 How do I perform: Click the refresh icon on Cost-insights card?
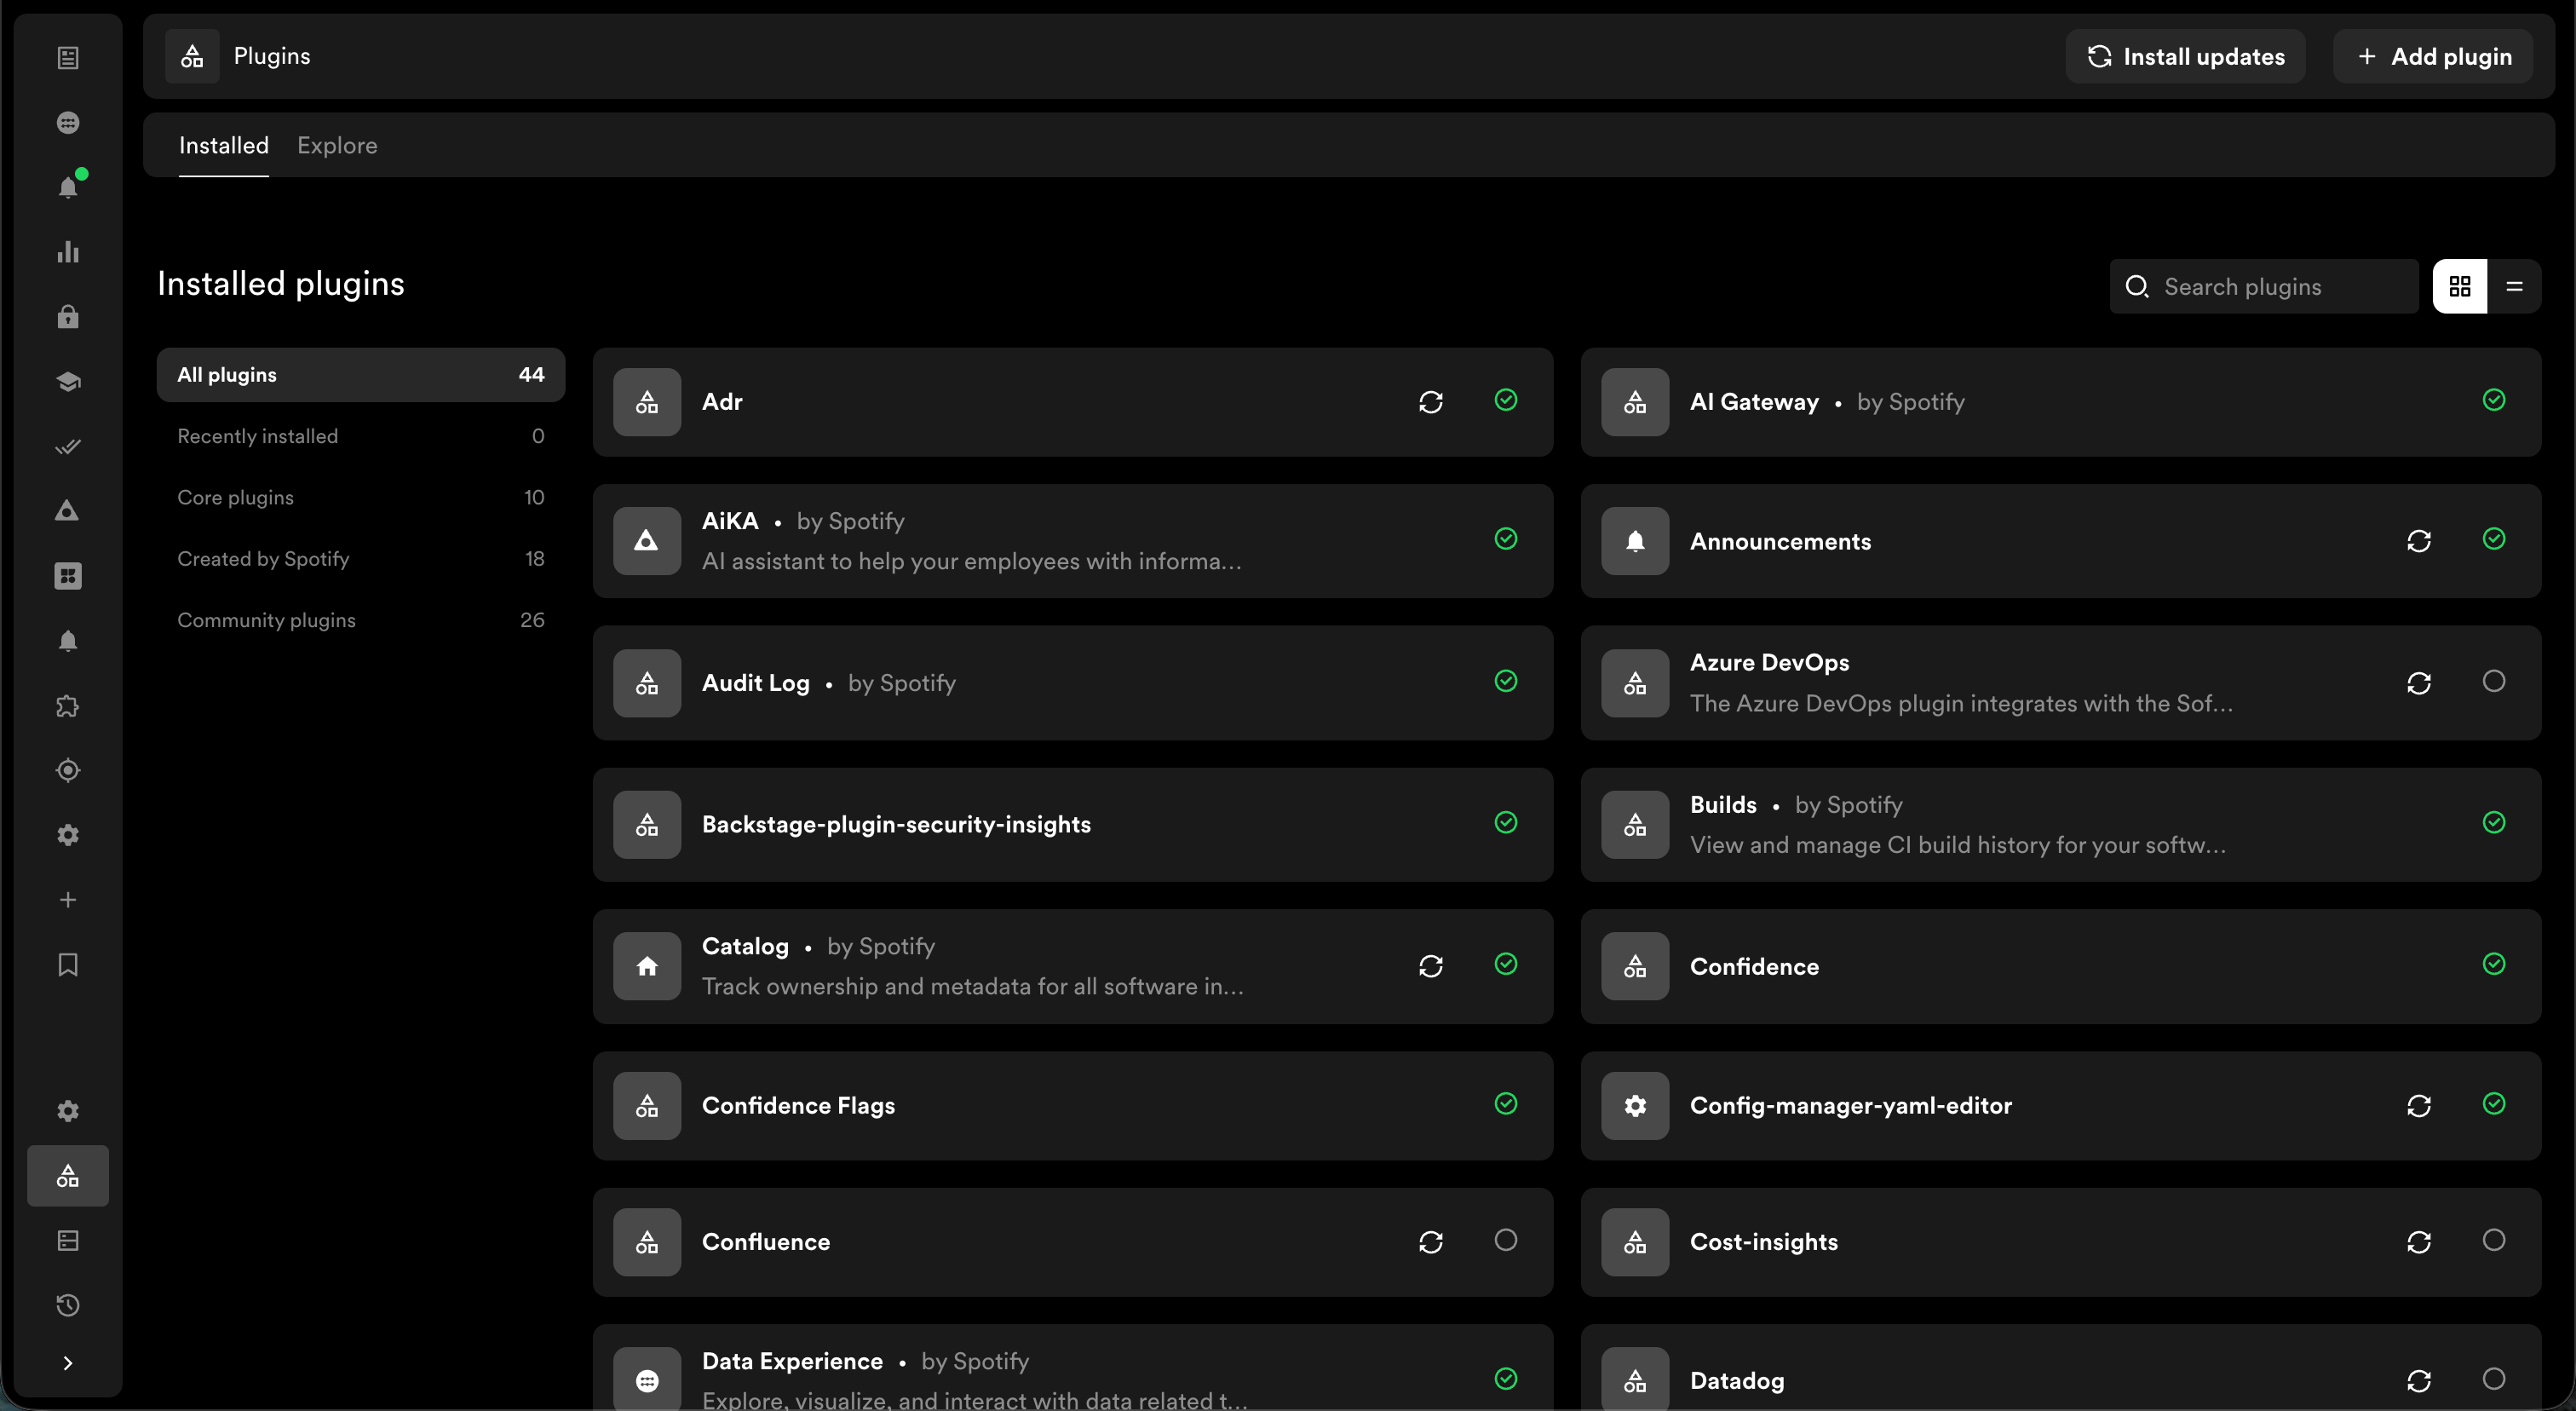(2419, 1242)
